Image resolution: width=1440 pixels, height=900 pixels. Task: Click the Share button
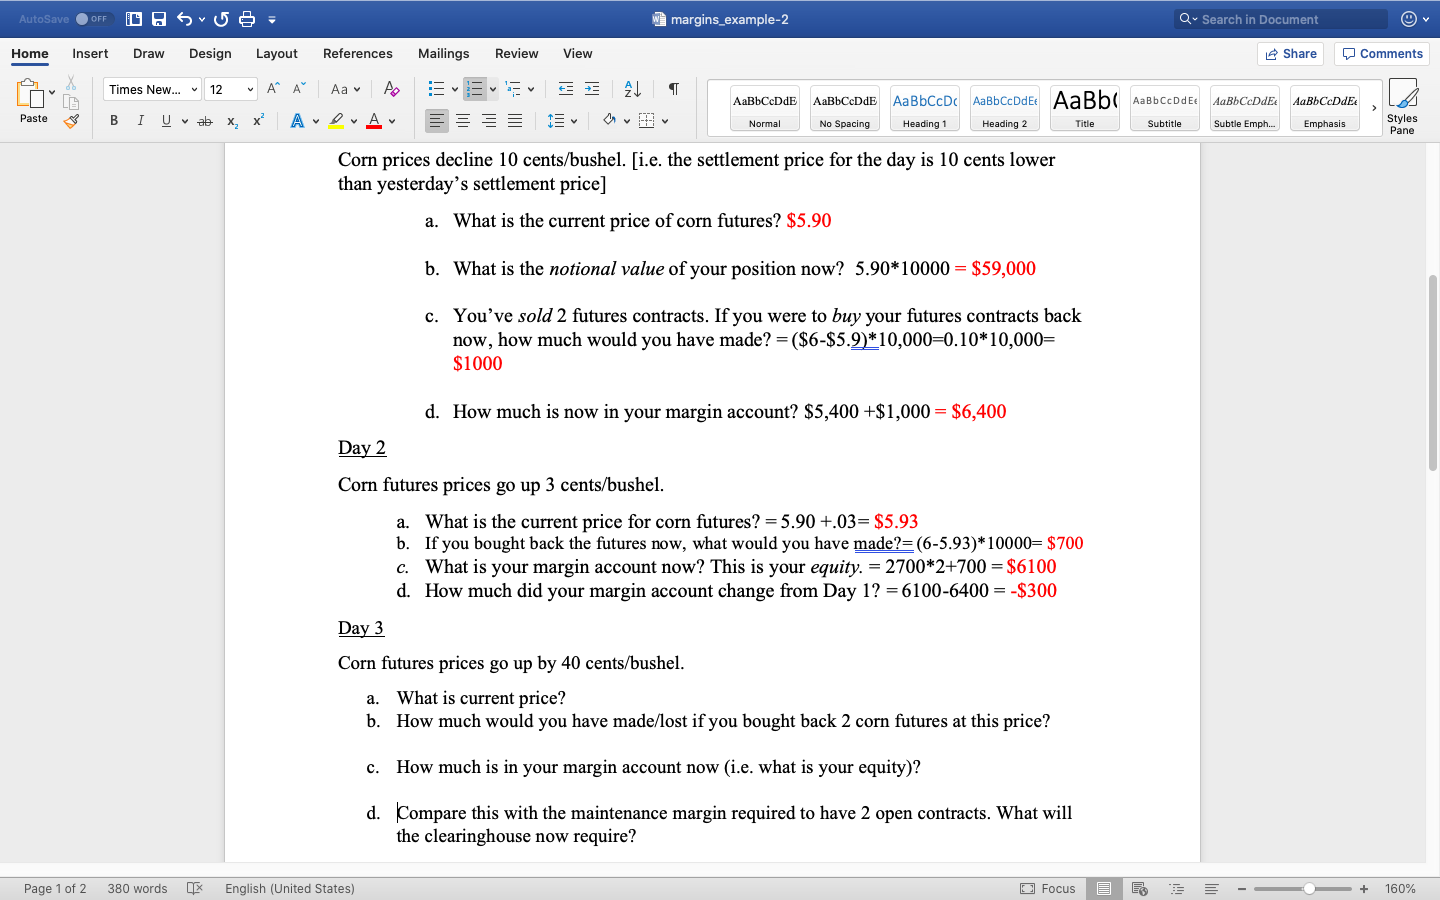[x=1290, y=54]
